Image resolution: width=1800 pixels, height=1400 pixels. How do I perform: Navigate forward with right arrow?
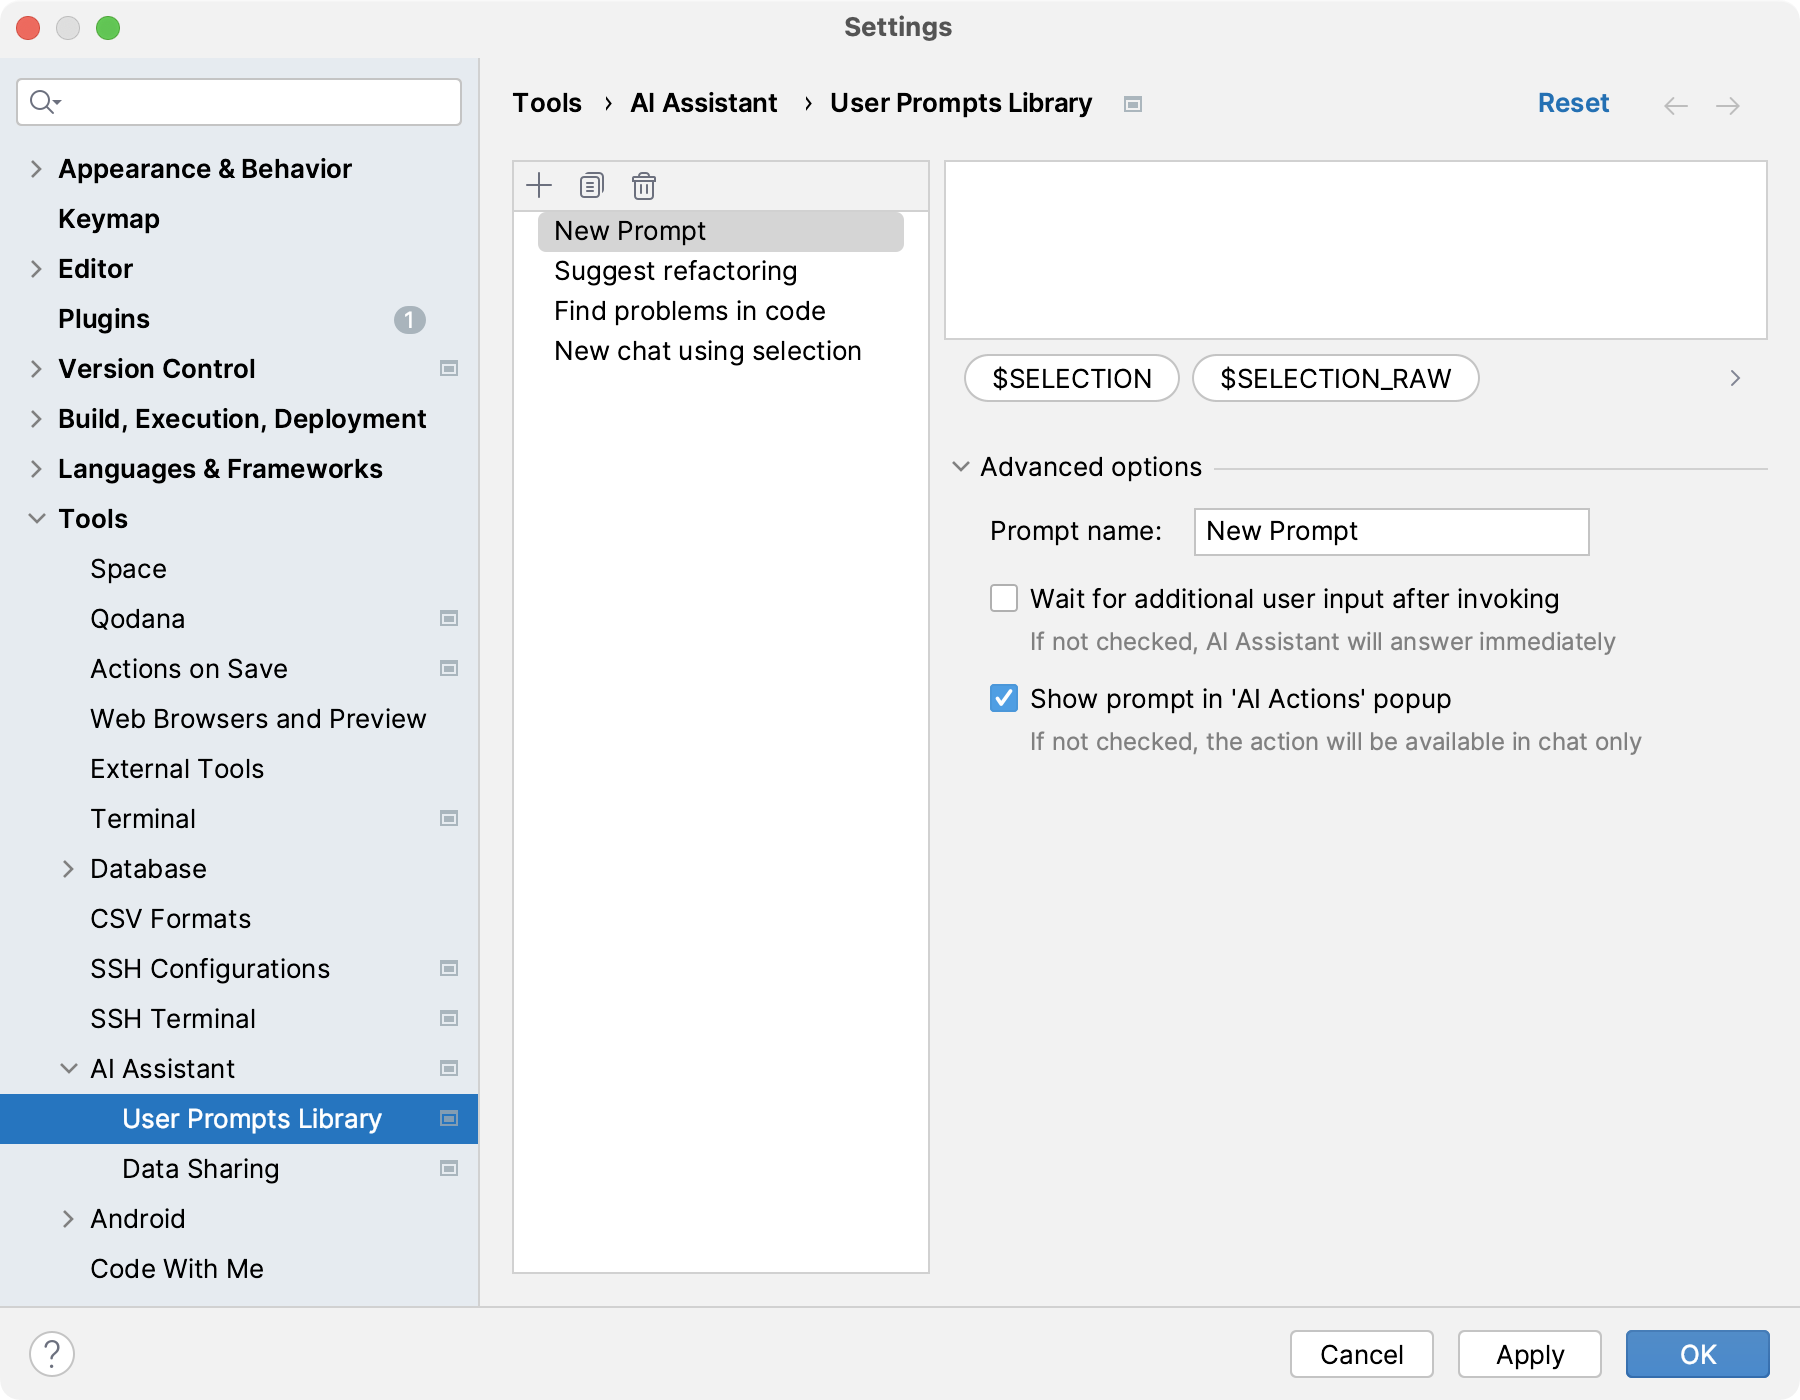[1728, 105]
